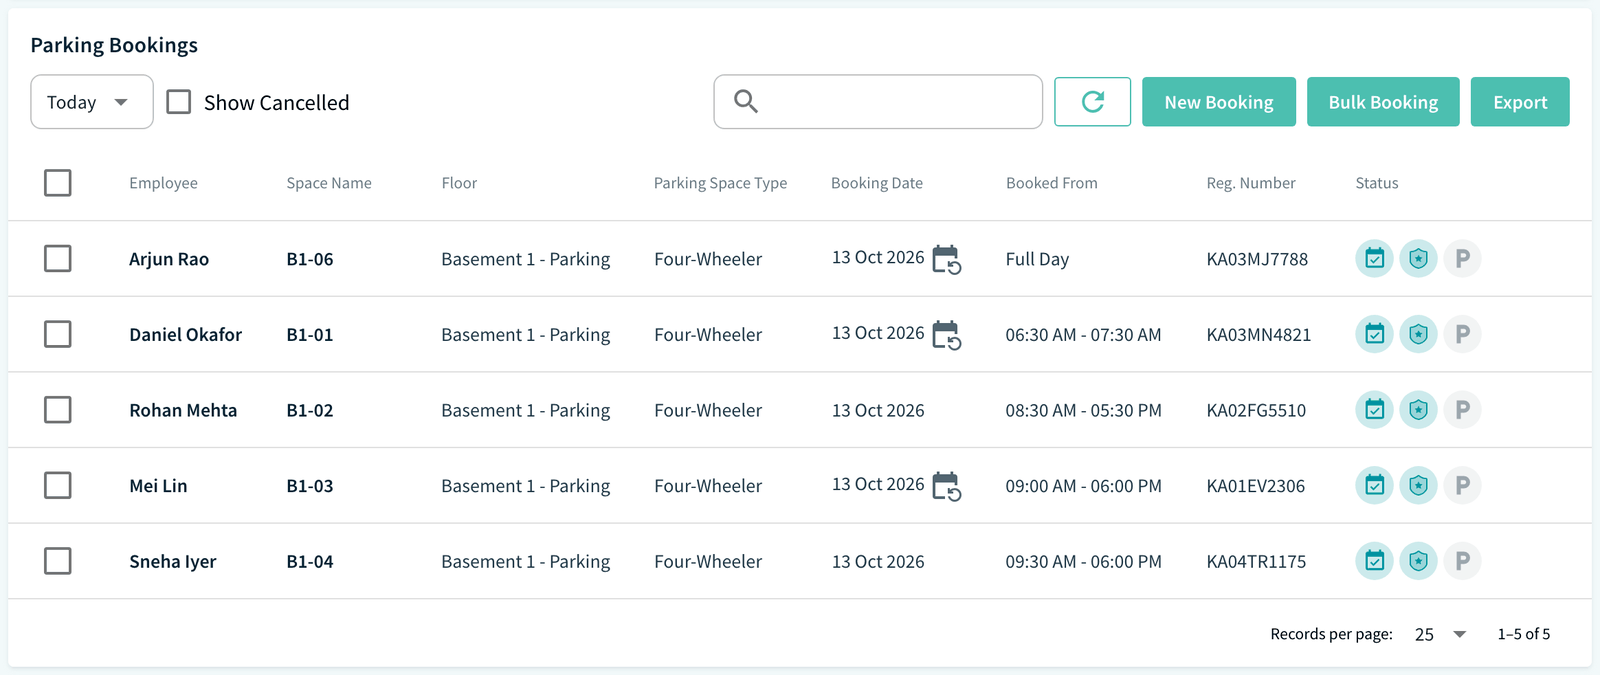This screenshot has width=1600, height=675.
Task: Click shield status icon for Rohan Mehta
Action: coord(1418,410)
